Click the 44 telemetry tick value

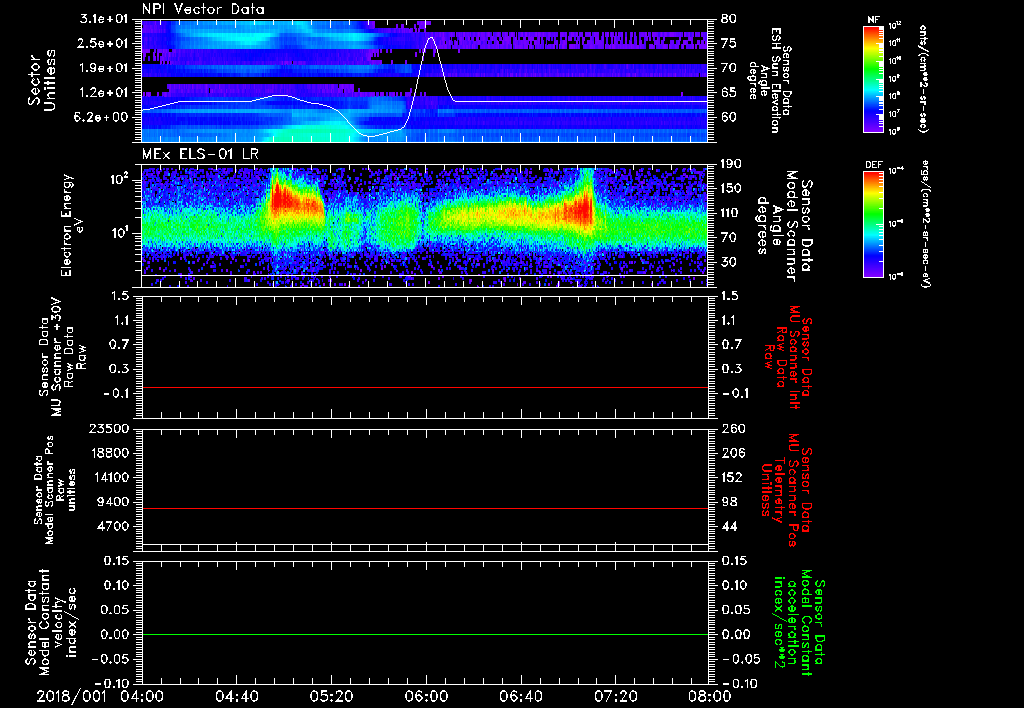(x=729, y=526)
